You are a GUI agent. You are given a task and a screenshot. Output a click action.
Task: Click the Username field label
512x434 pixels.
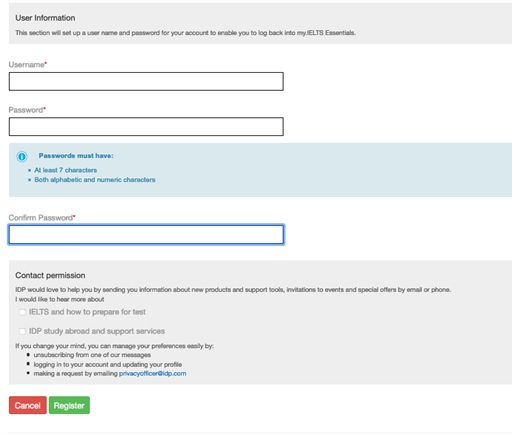click(27, 64)
